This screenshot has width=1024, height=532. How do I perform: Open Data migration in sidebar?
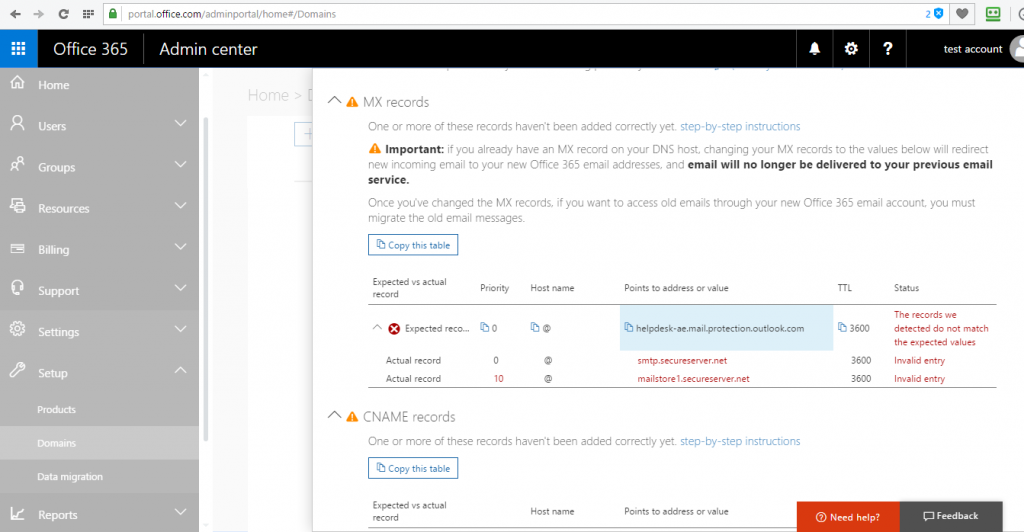point(70,477)
